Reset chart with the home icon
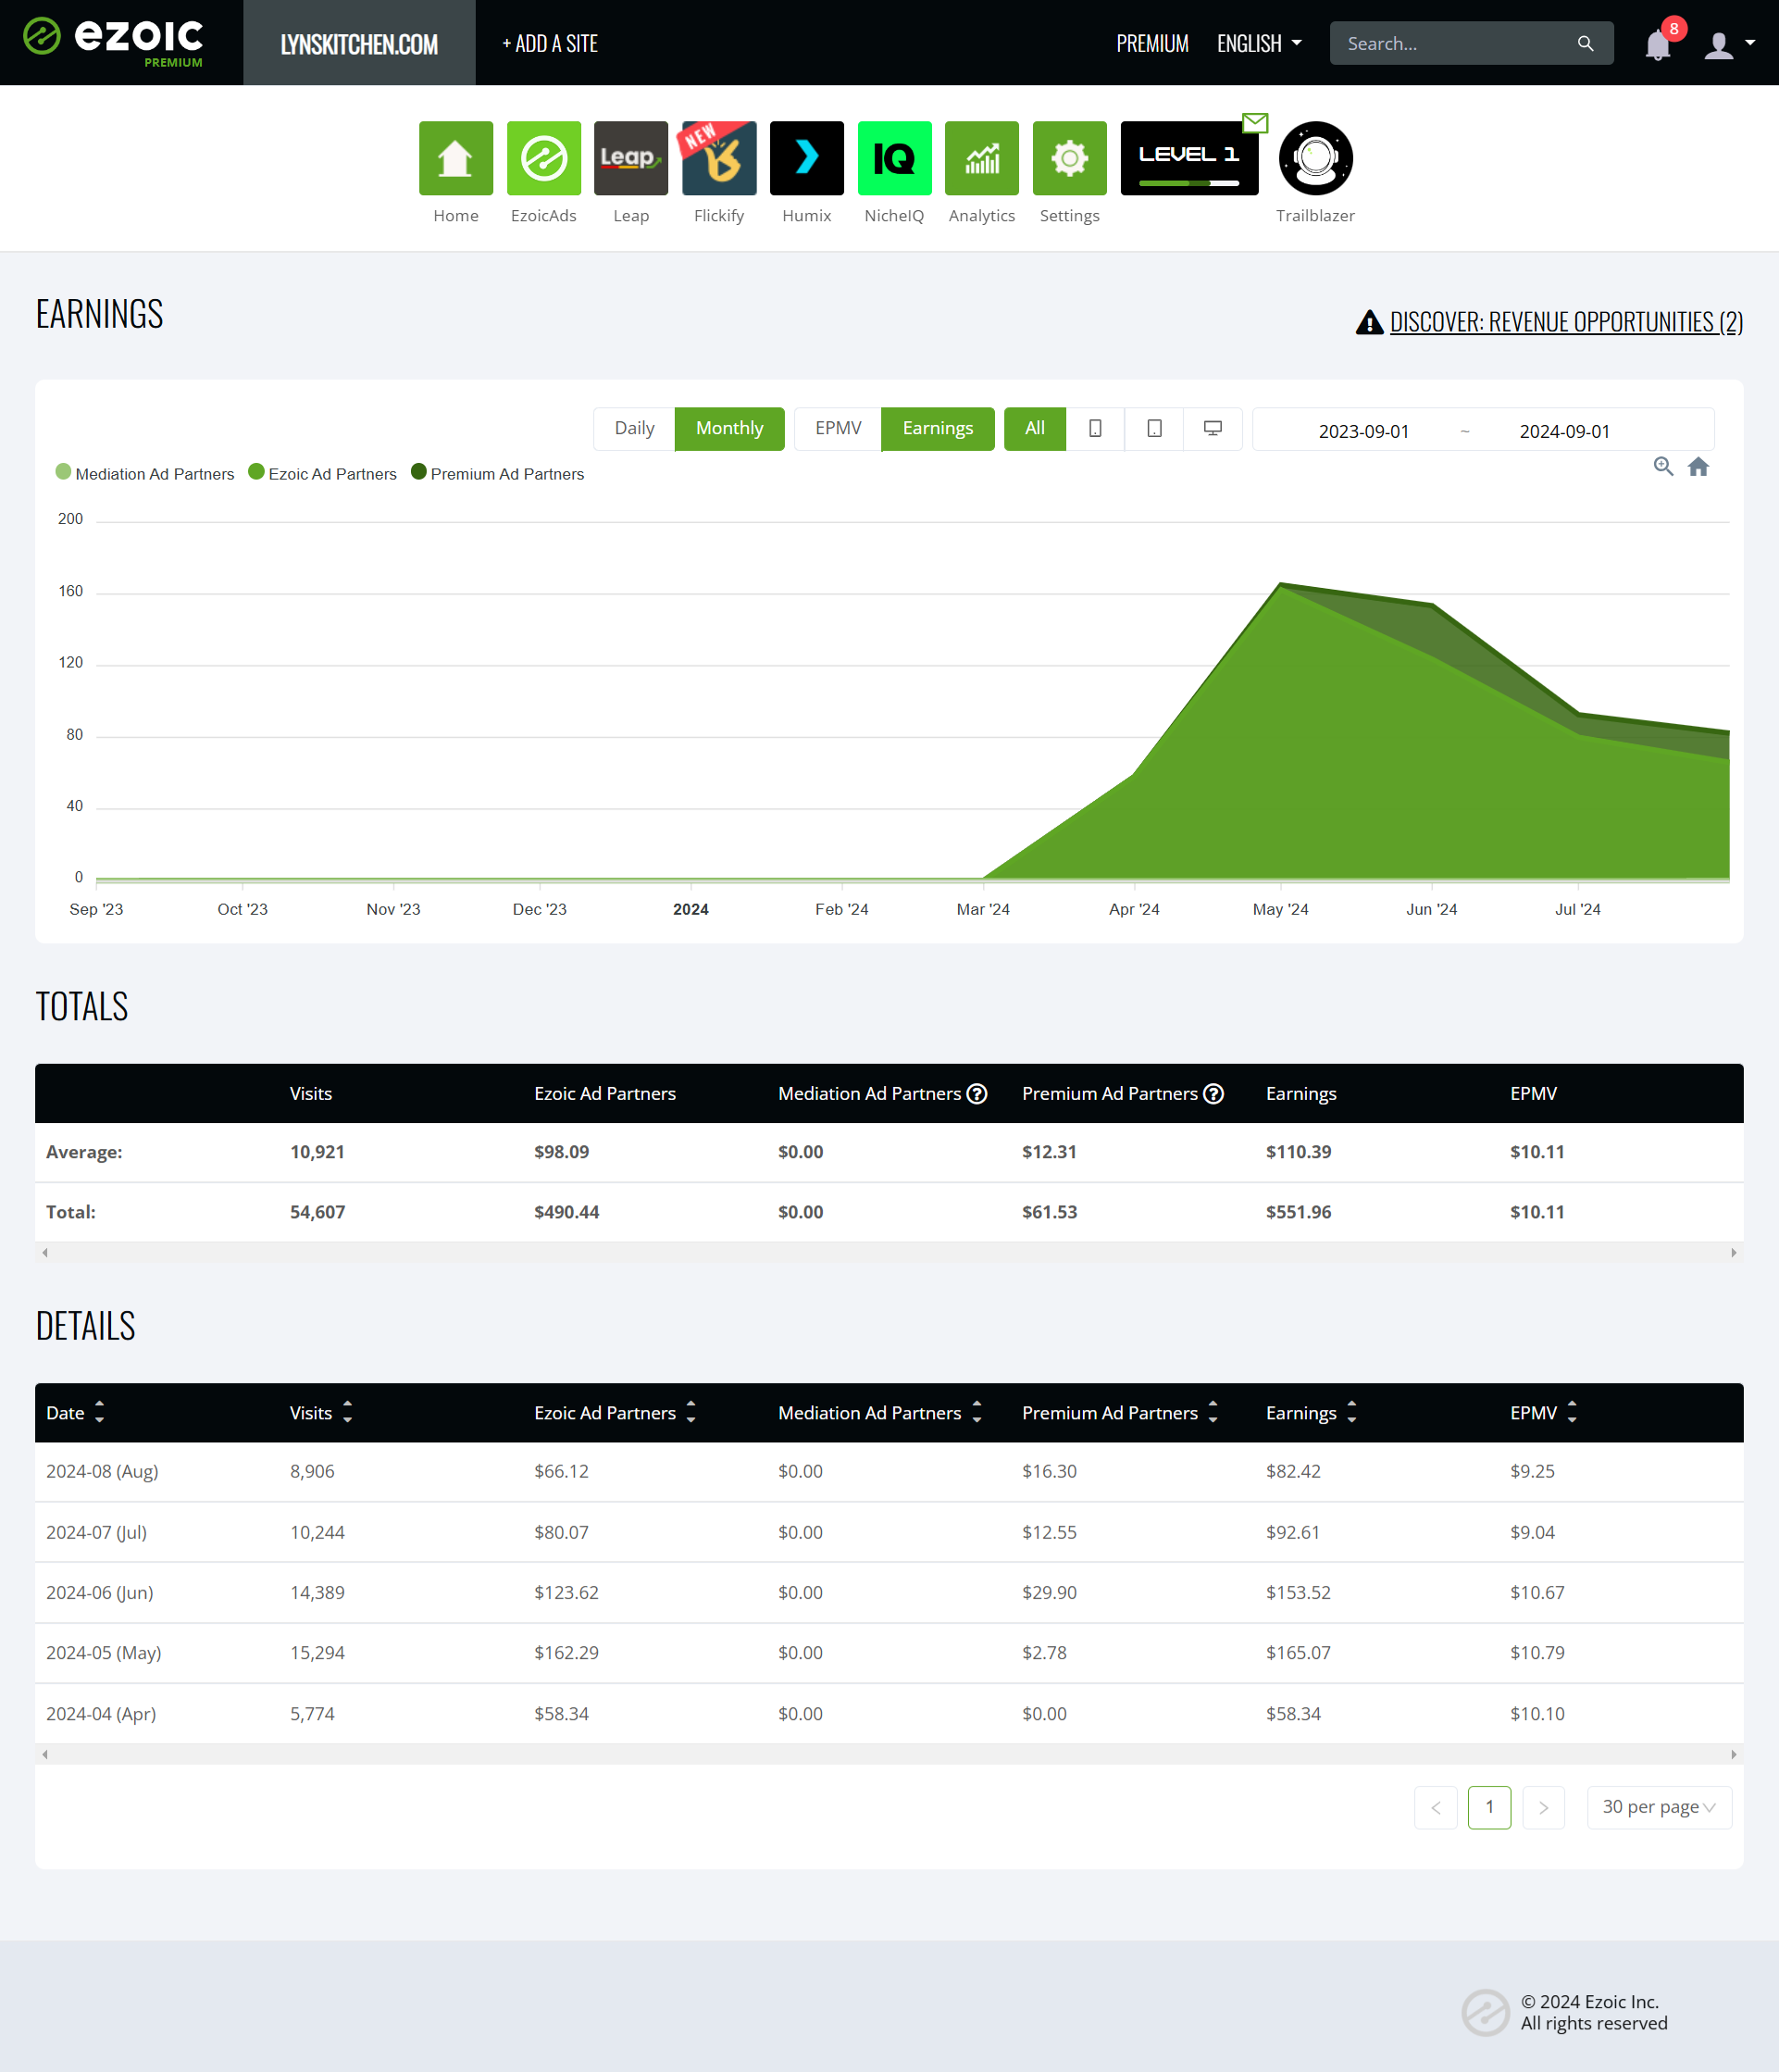 pyautogui.click(x=1698, y=466)
